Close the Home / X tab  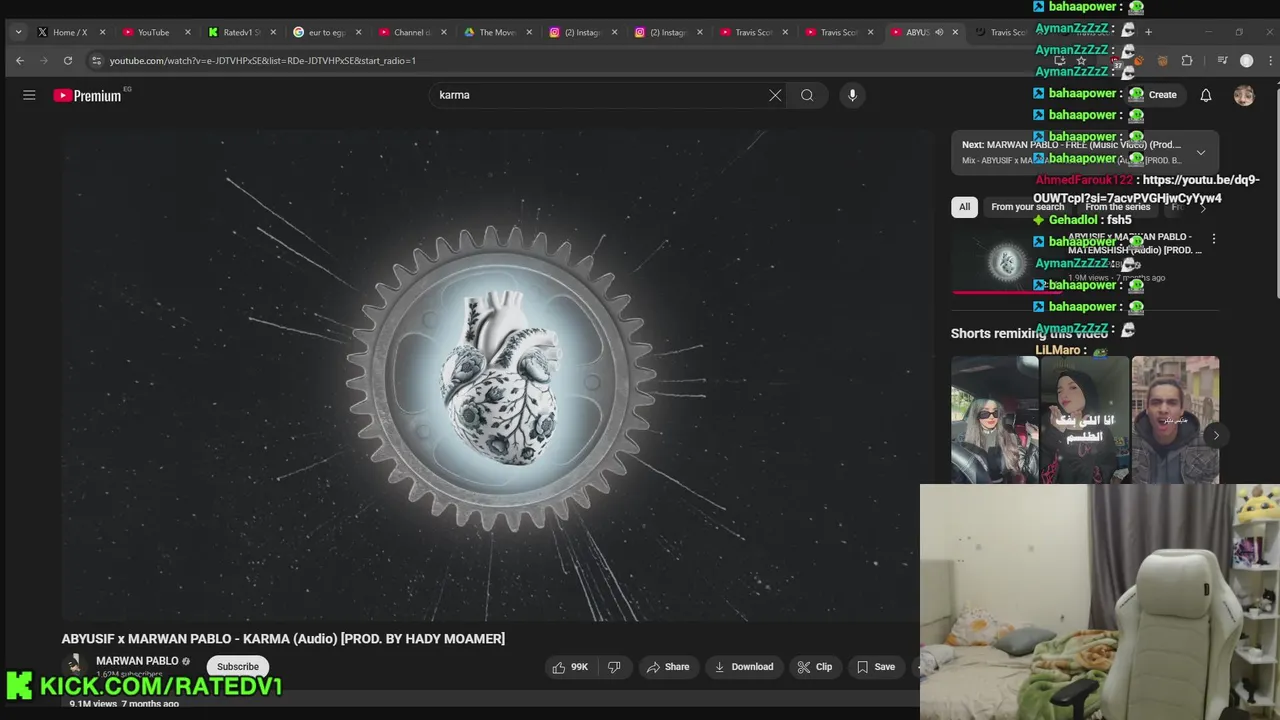[102, 32]
